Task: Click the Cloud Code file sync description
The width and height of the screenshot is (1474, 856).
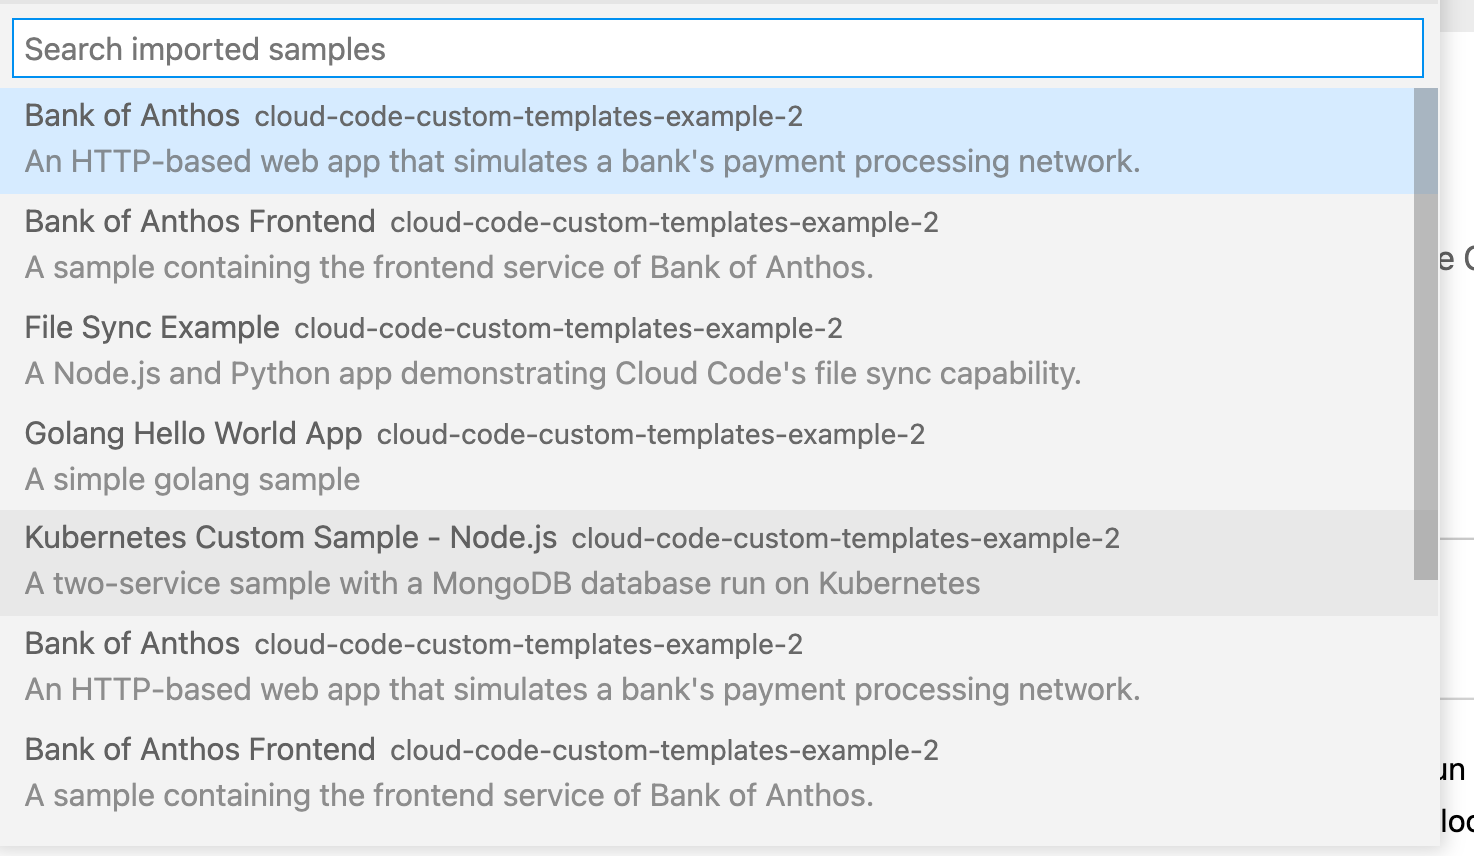Action: click(552, 373)
